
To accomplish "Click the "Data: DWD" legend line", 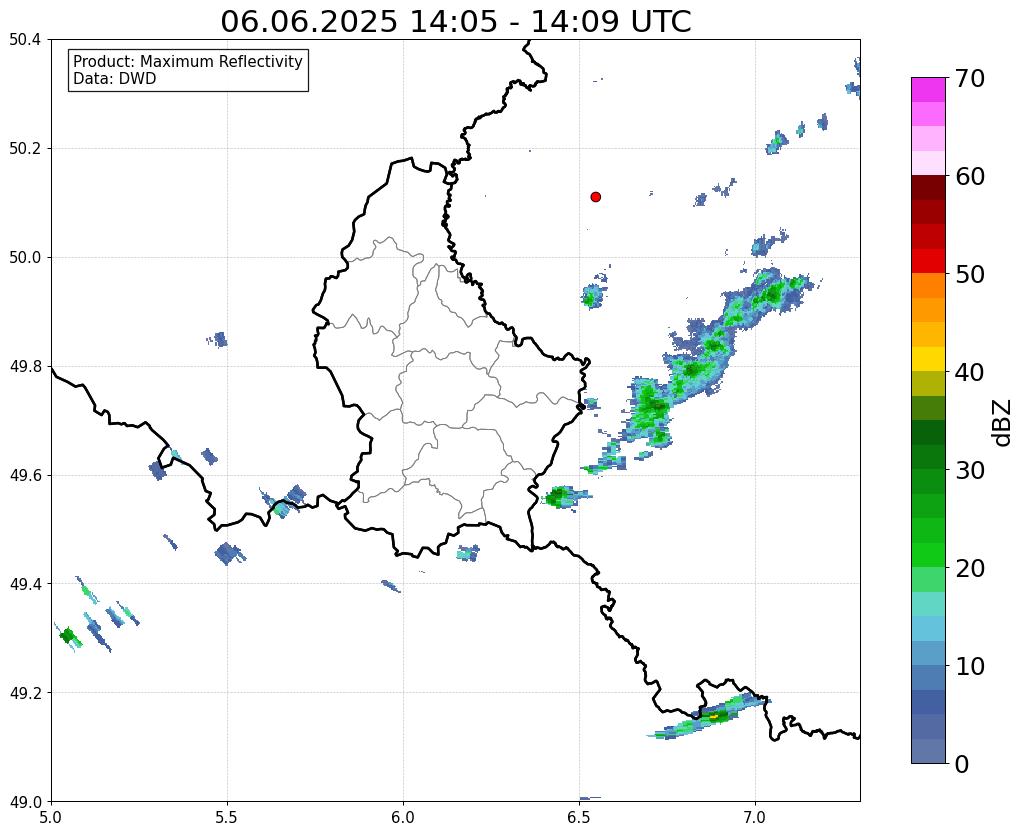I will [115, 79].
